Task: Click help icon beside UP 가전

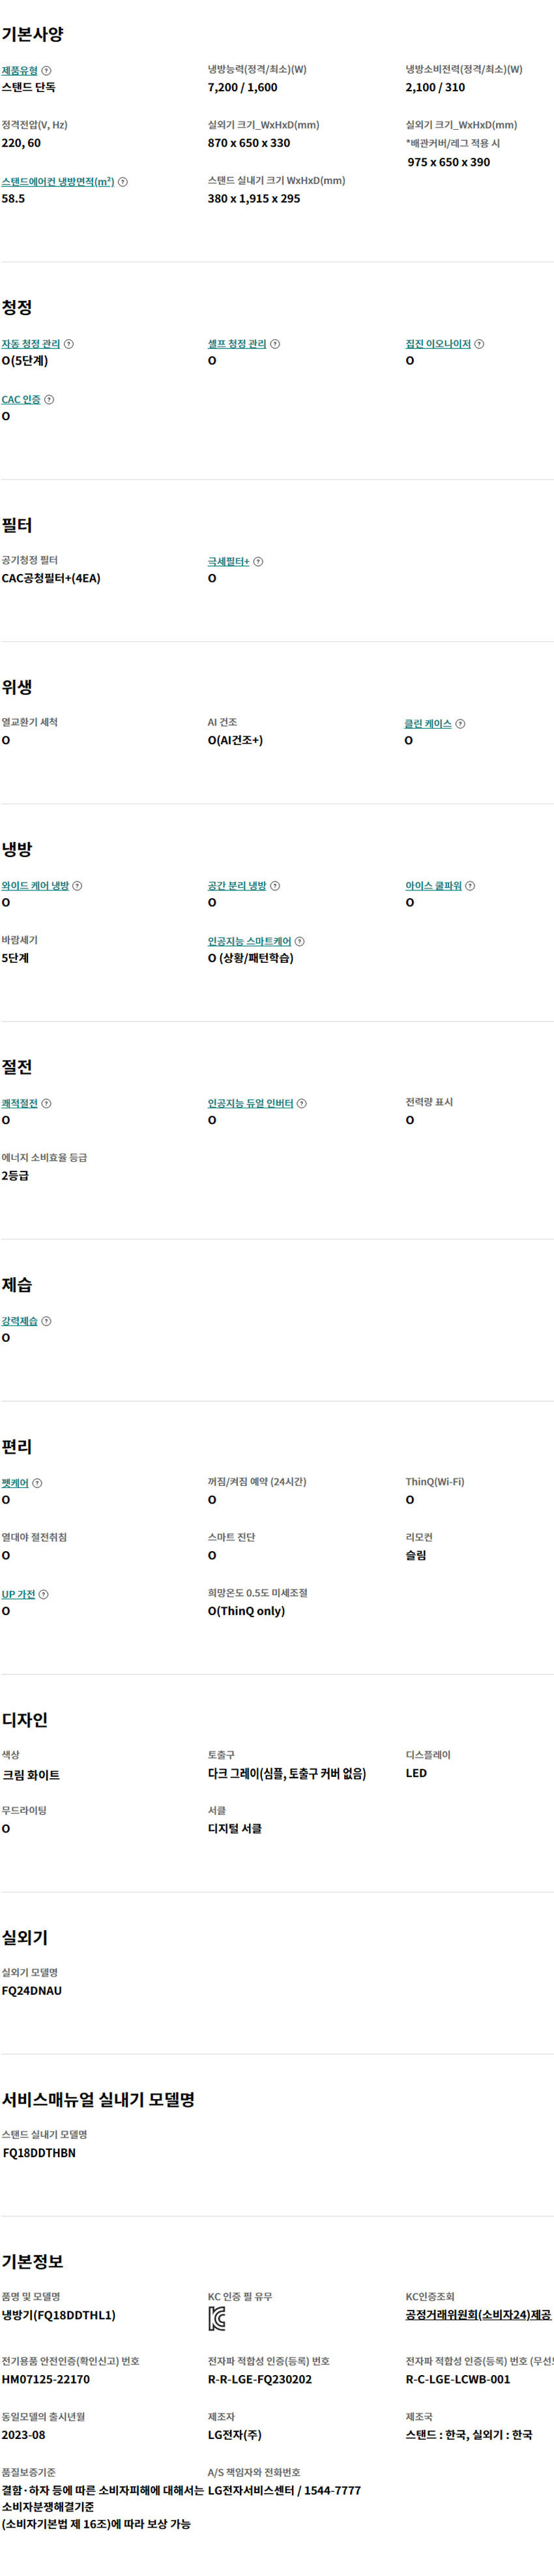Action: coord(43,1594)
